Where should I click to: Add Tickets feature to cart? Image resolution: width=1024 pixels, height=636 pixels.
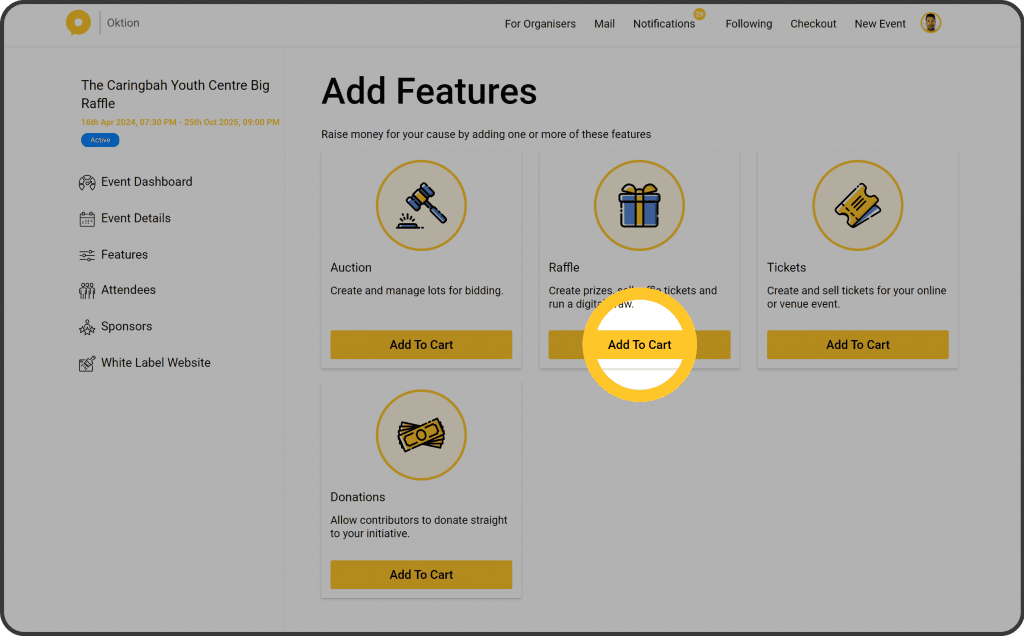point(857,345)
